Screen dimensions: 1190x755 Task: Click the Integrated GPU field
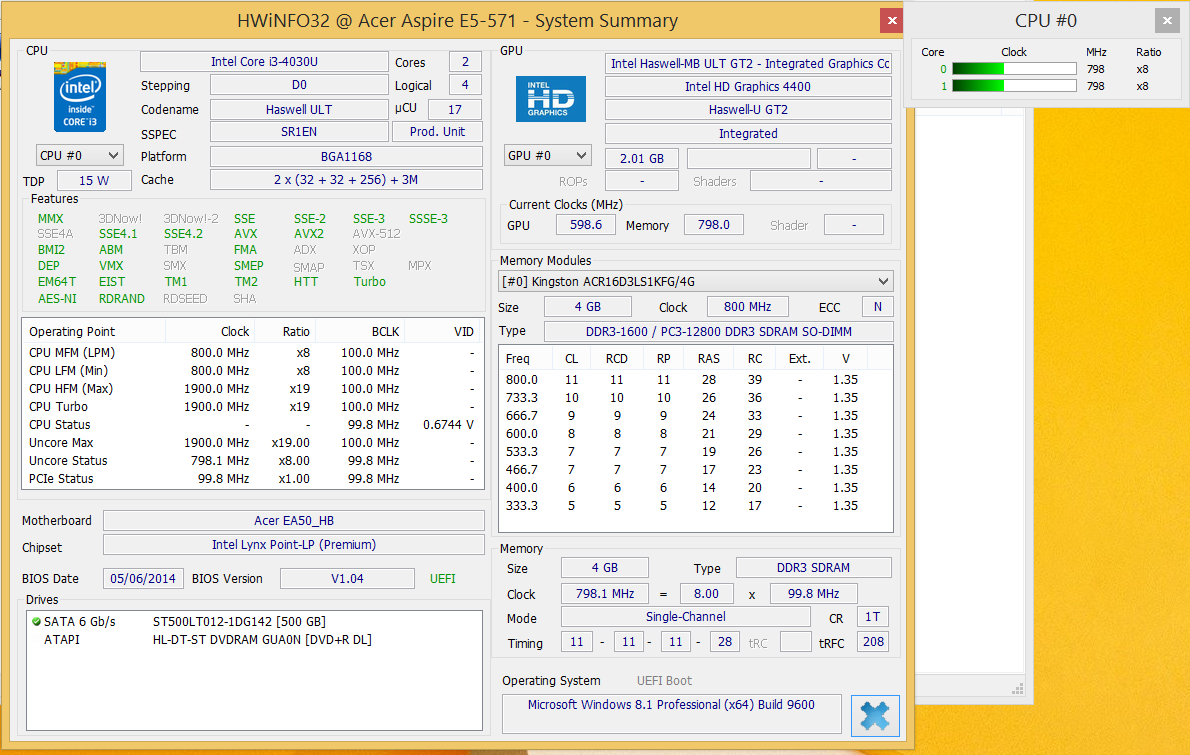748,134
